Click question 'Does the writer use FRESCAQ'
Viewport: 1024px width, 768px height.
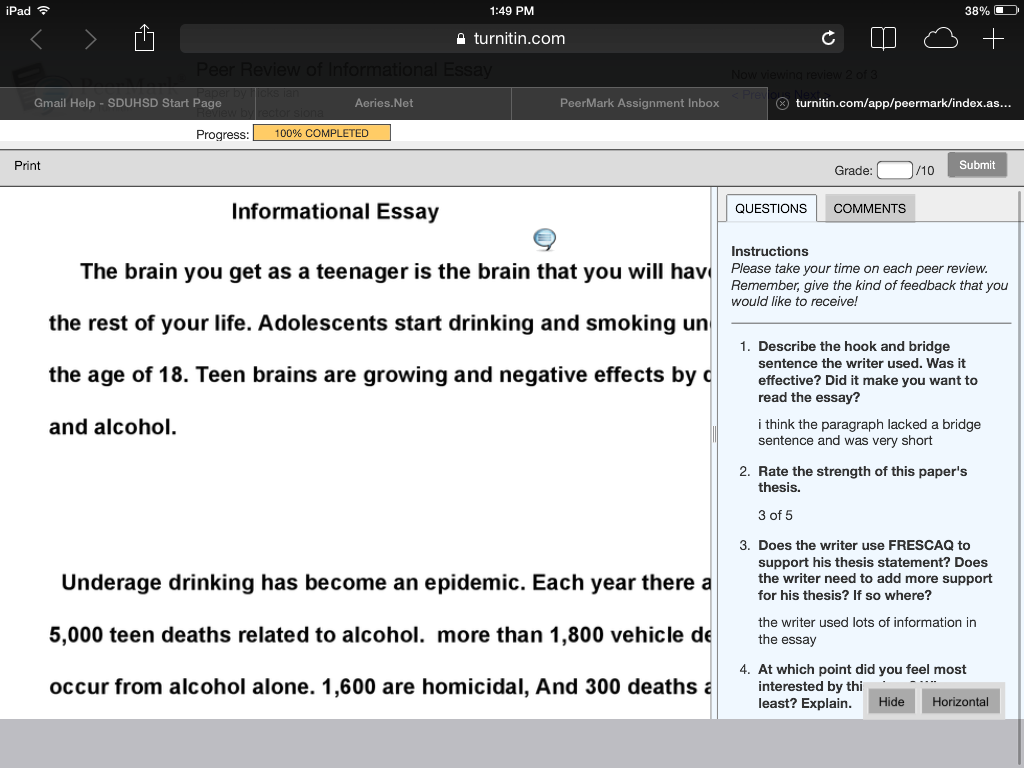click(x=874, y=570)
